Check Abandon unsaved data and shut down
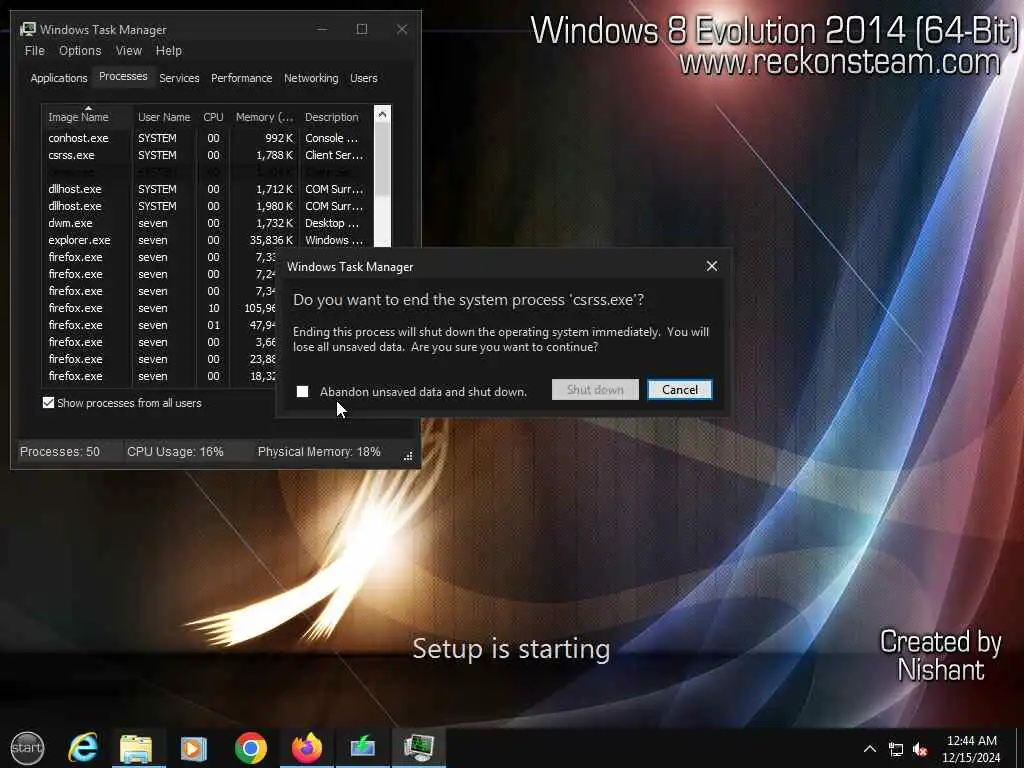This screenshot has width=1024, height=768. (x=302, y=391)
